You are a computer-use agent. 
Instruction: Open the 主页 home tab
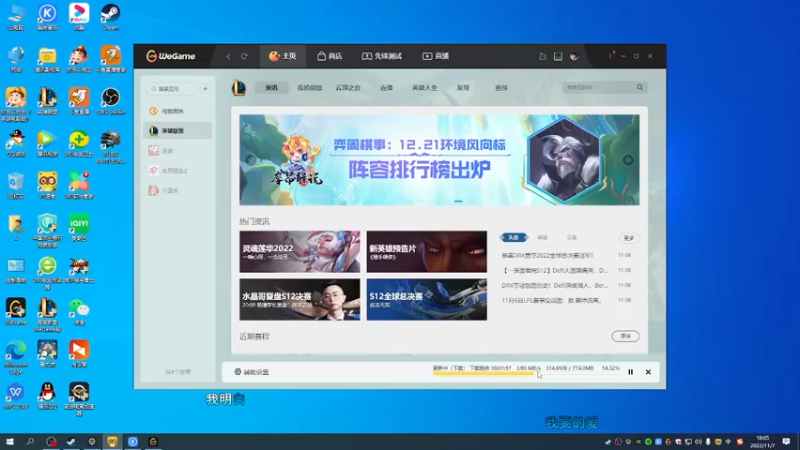point(283,56)
